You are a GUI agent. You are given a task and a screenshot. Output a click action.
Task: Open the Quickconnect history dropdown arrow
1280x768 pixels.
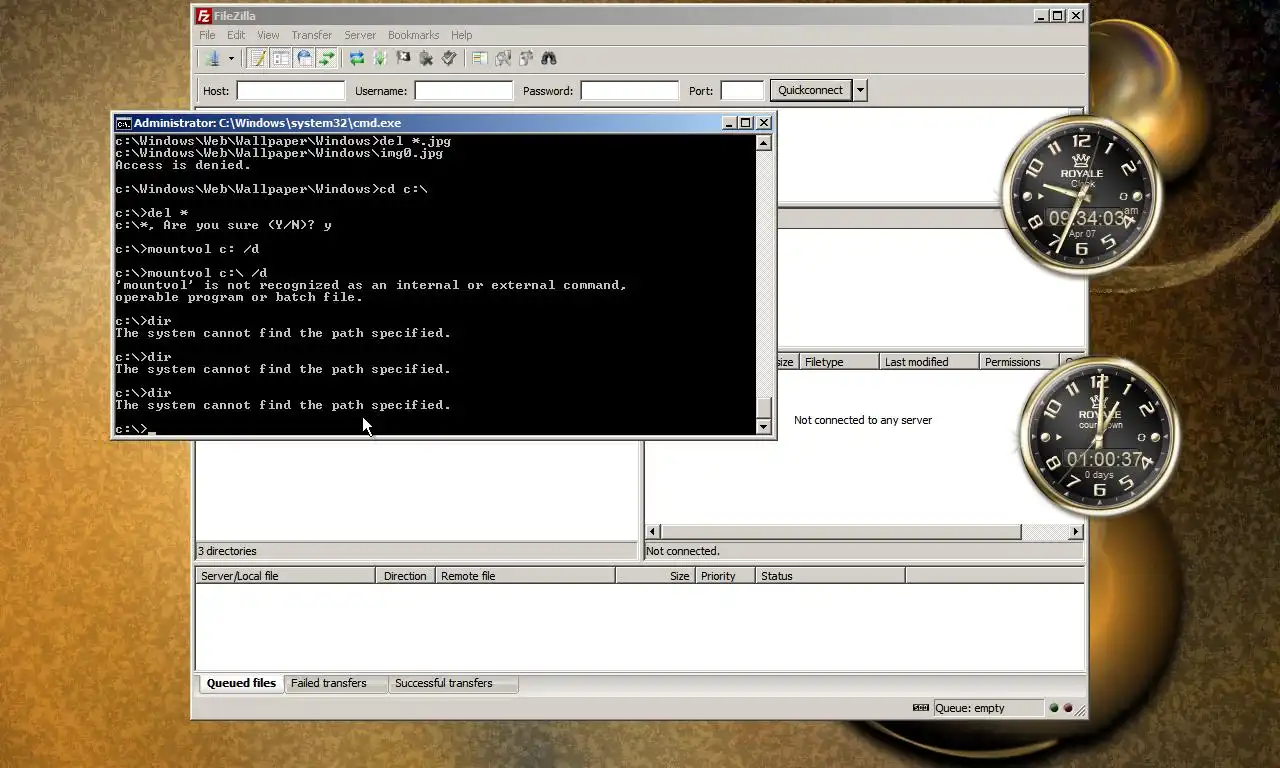(x=860, y=90)
